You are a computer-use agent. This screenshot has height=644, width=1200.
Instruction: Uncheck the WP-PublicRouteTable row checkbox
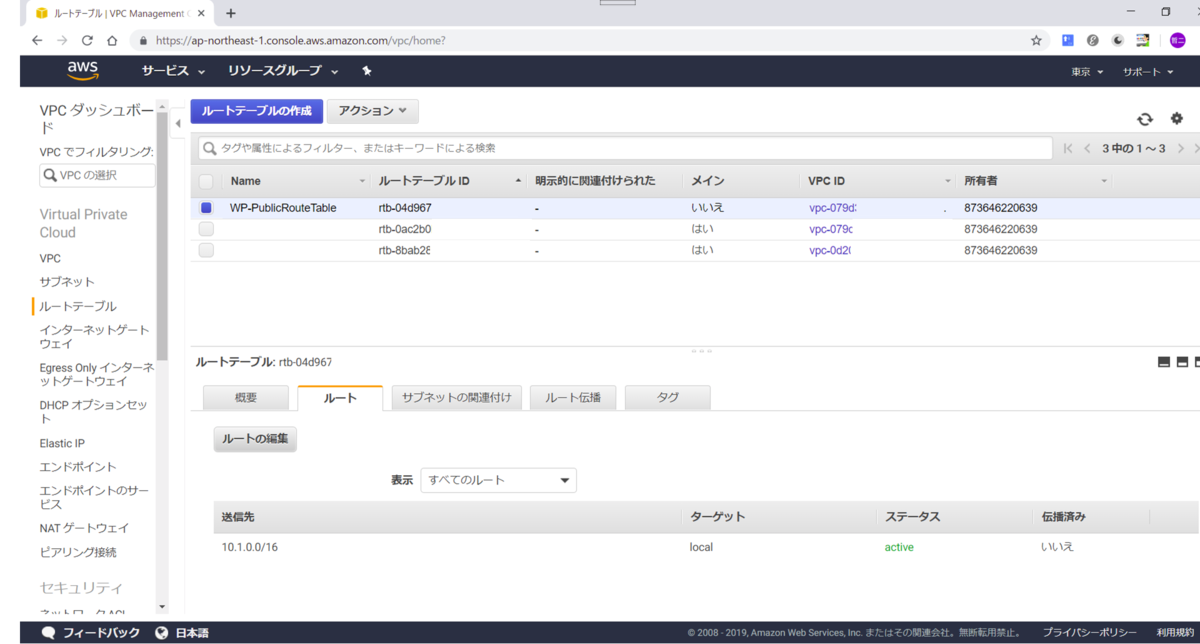pyautogui.click(x=205, y=207)
